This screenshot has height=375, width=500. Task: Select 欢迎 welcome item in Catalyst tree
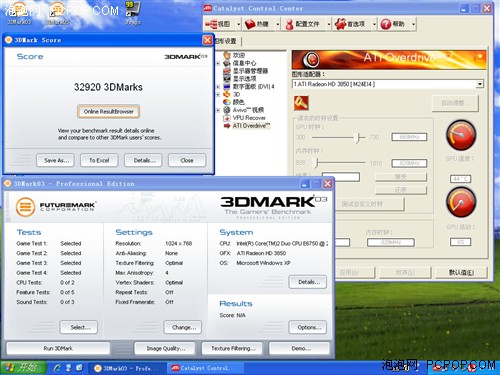click(x=239, y=55)
